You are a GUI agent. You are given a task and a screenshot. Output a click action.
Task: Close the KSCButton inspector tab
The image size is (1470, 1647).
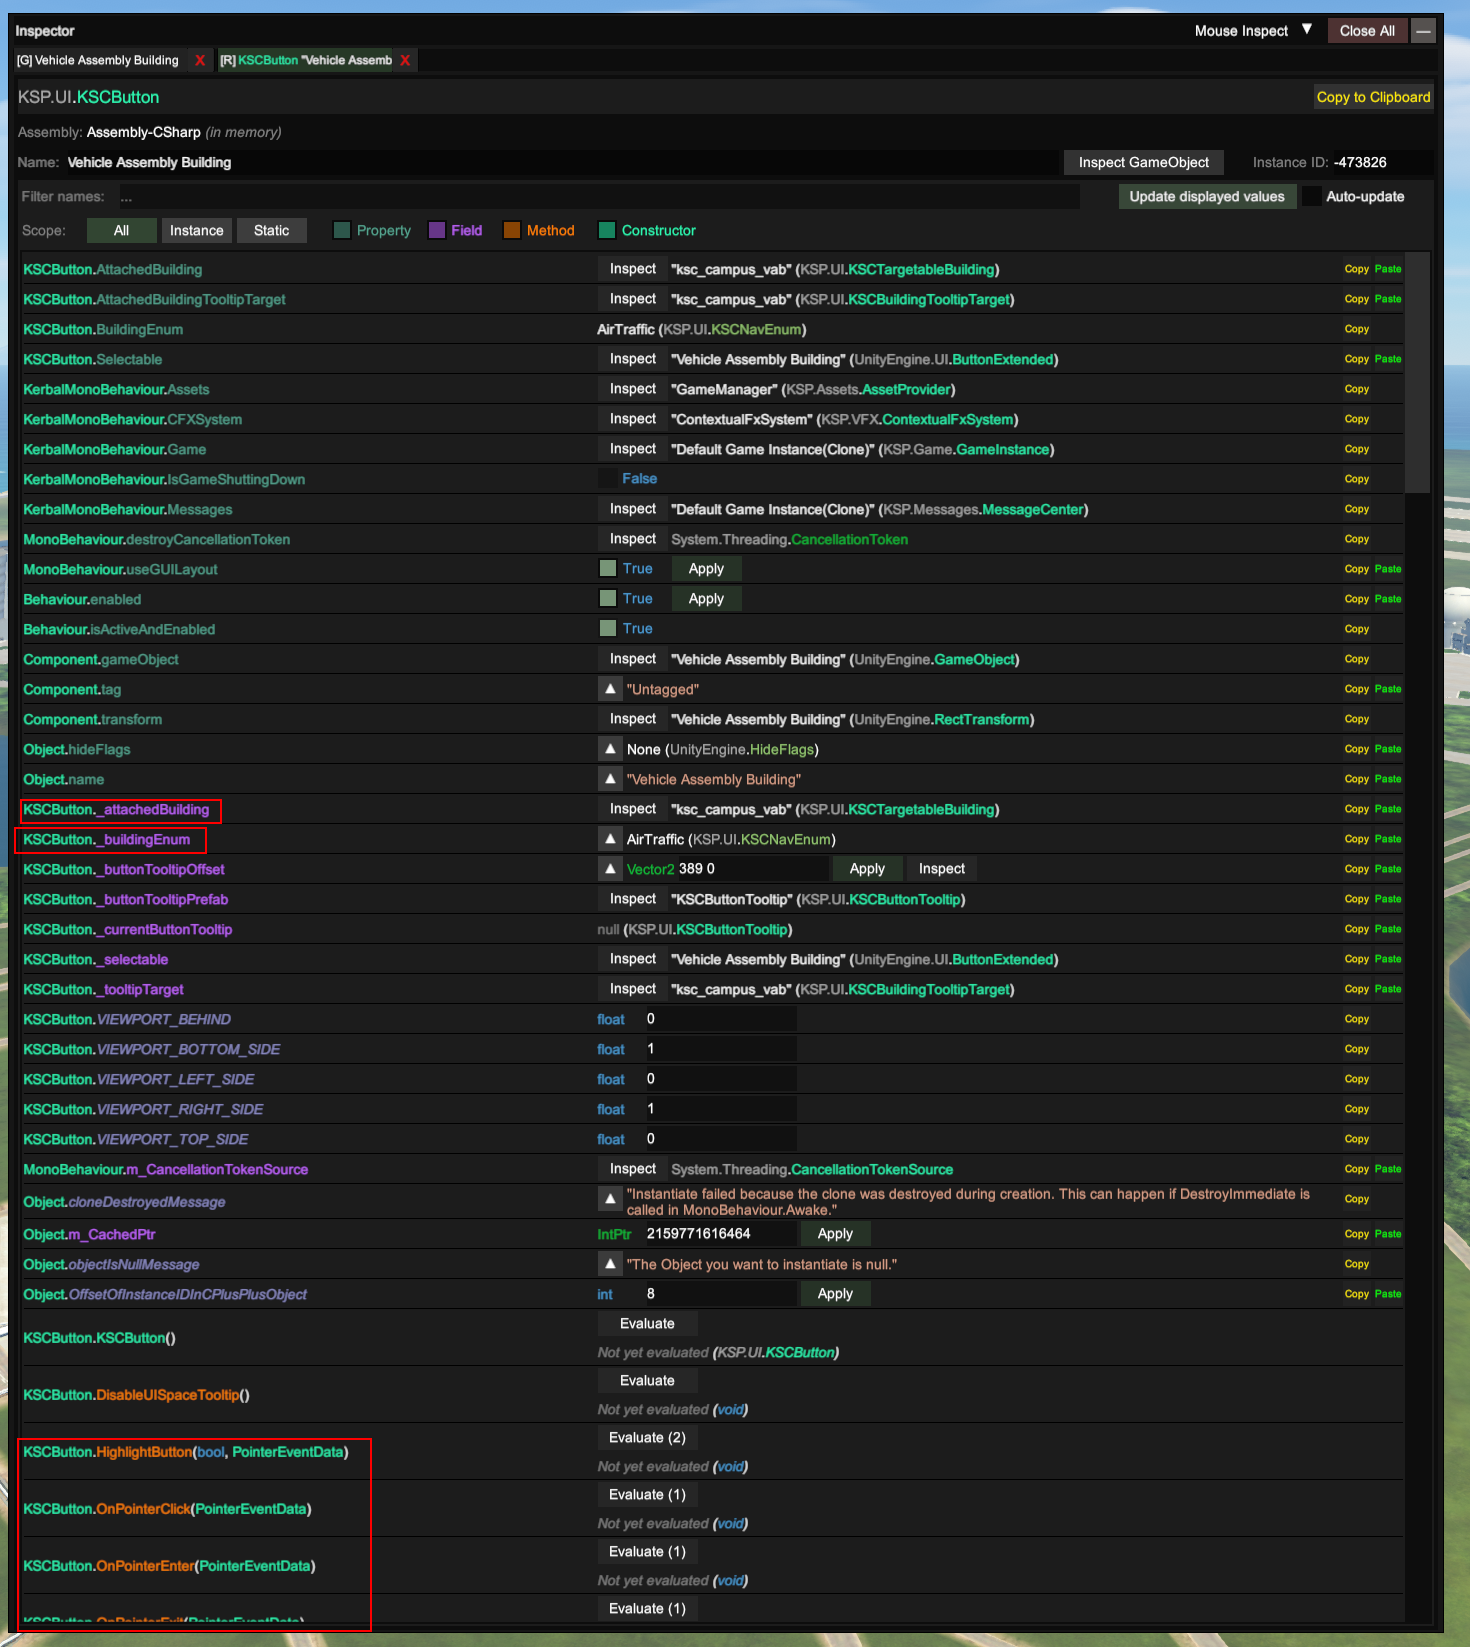pyautogui.click(x=405, y=61)
